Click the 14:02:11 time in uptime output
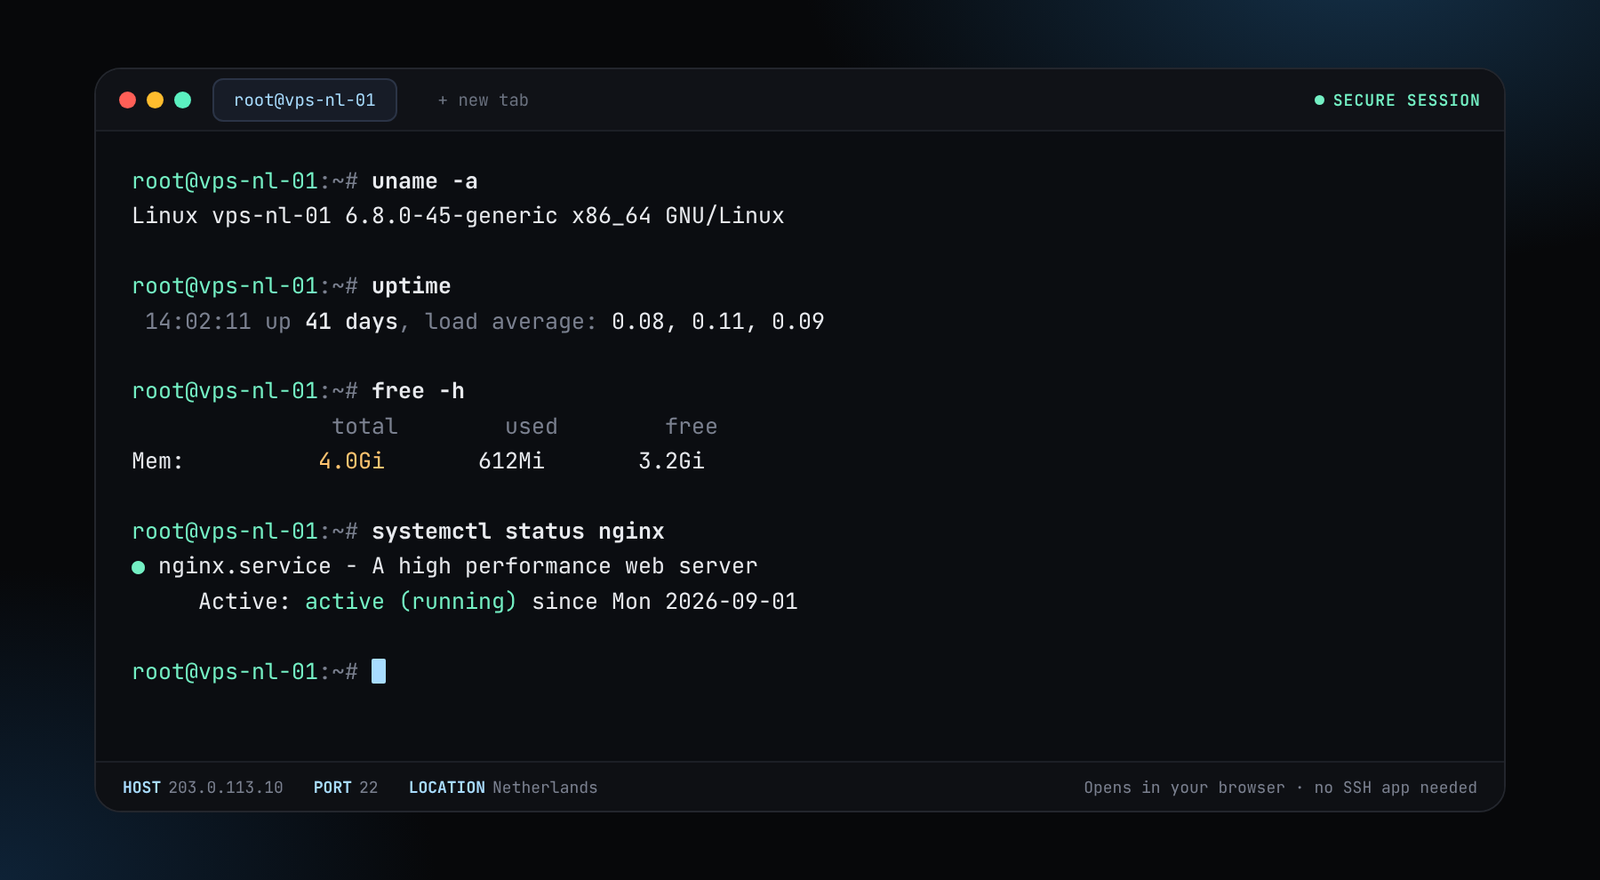This screenshot has width=1600, height=880. [198, 321]
